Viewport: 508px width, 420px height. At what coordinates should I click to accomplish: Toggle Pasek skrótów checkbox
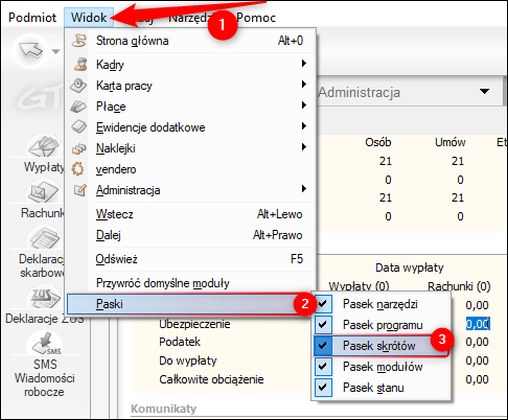(x=323, y=346)
